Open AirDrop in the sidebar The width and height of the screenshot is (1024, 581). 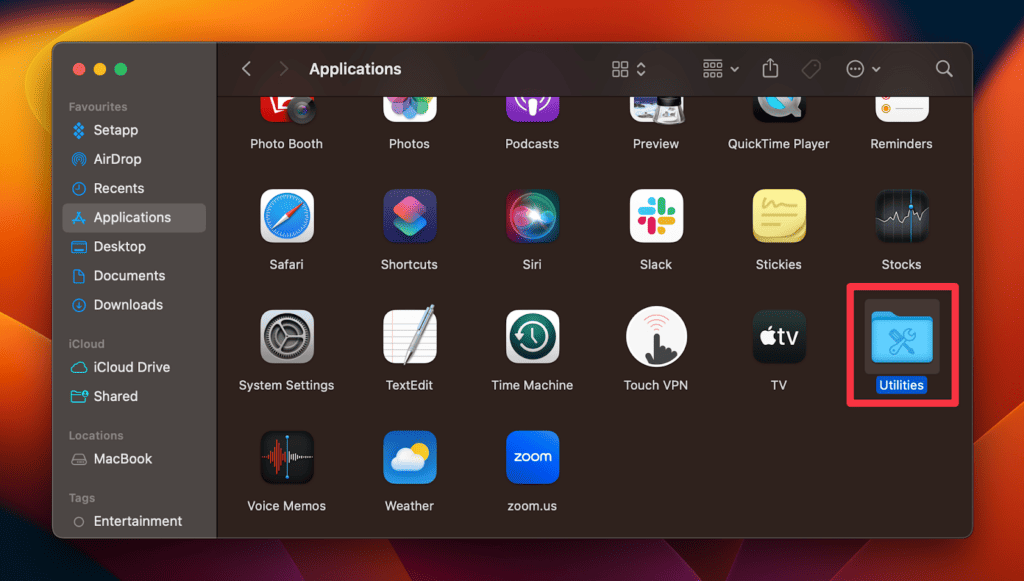click(x=134, y=159)
